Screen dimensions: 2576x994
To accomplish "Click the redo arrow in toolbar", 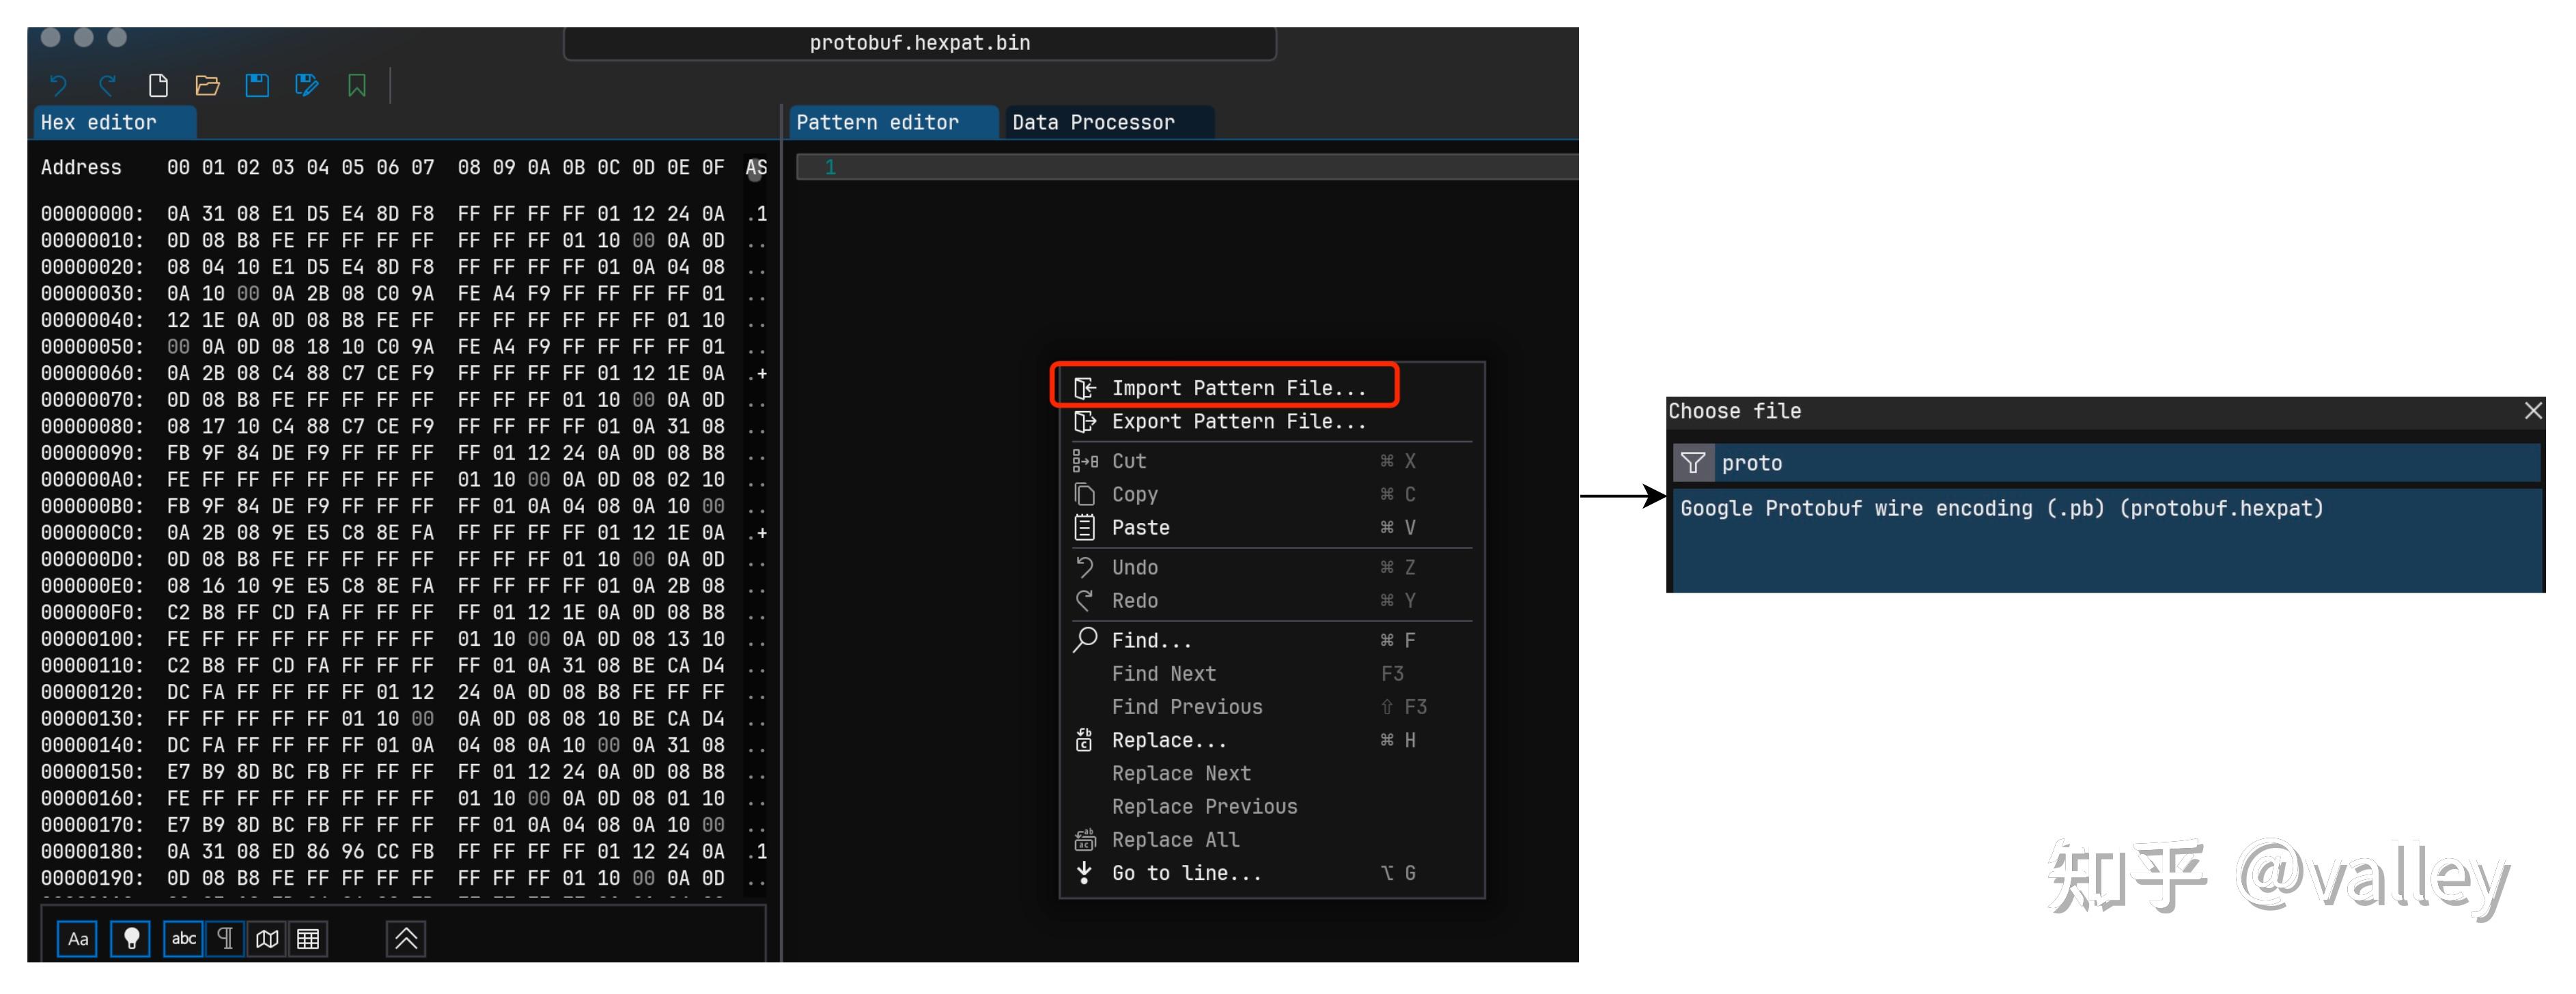I will pos(108,86).
